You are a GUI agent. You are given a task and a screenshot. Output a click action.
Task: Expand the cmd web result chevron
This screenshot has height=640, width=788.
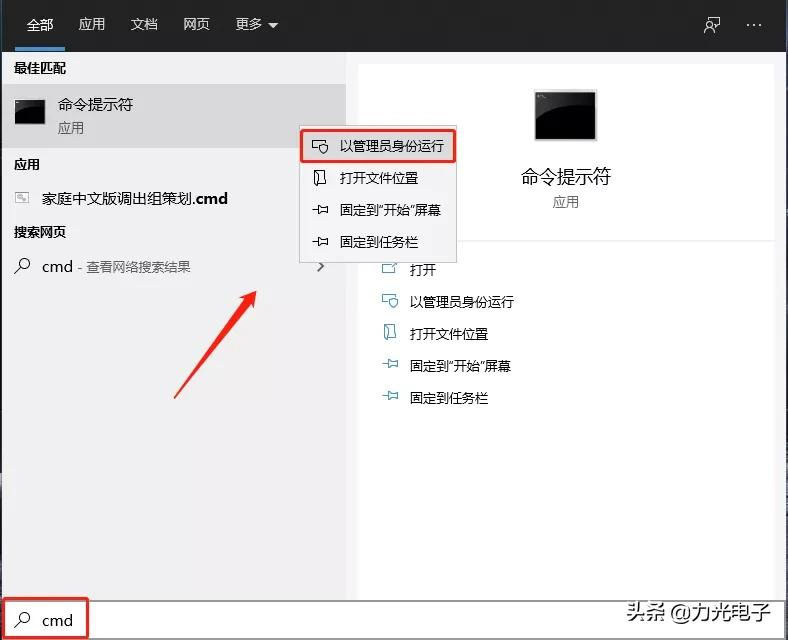[321, 267]
